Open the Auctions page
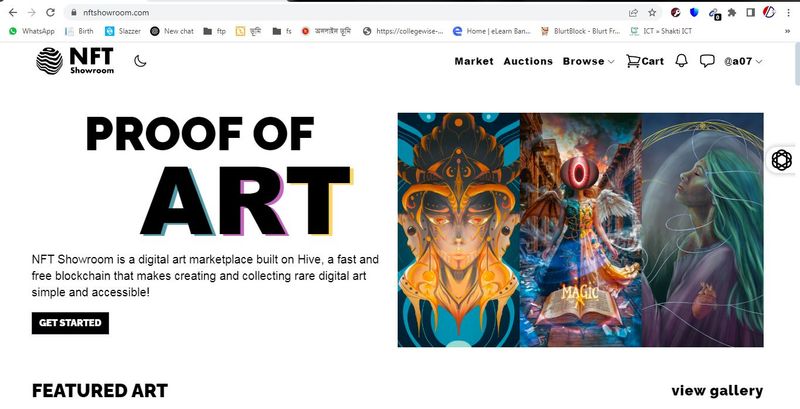 coord(528,61)
